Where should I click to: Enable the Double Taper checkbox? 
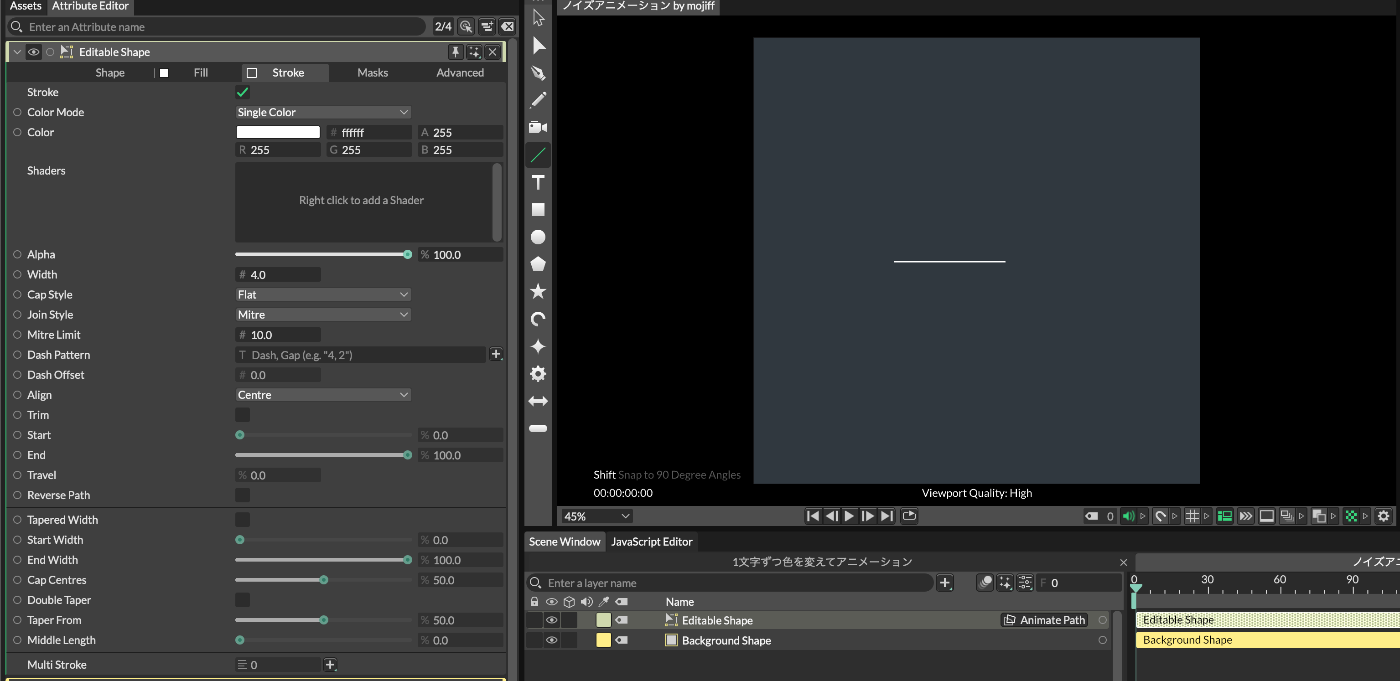click(242, 600)
